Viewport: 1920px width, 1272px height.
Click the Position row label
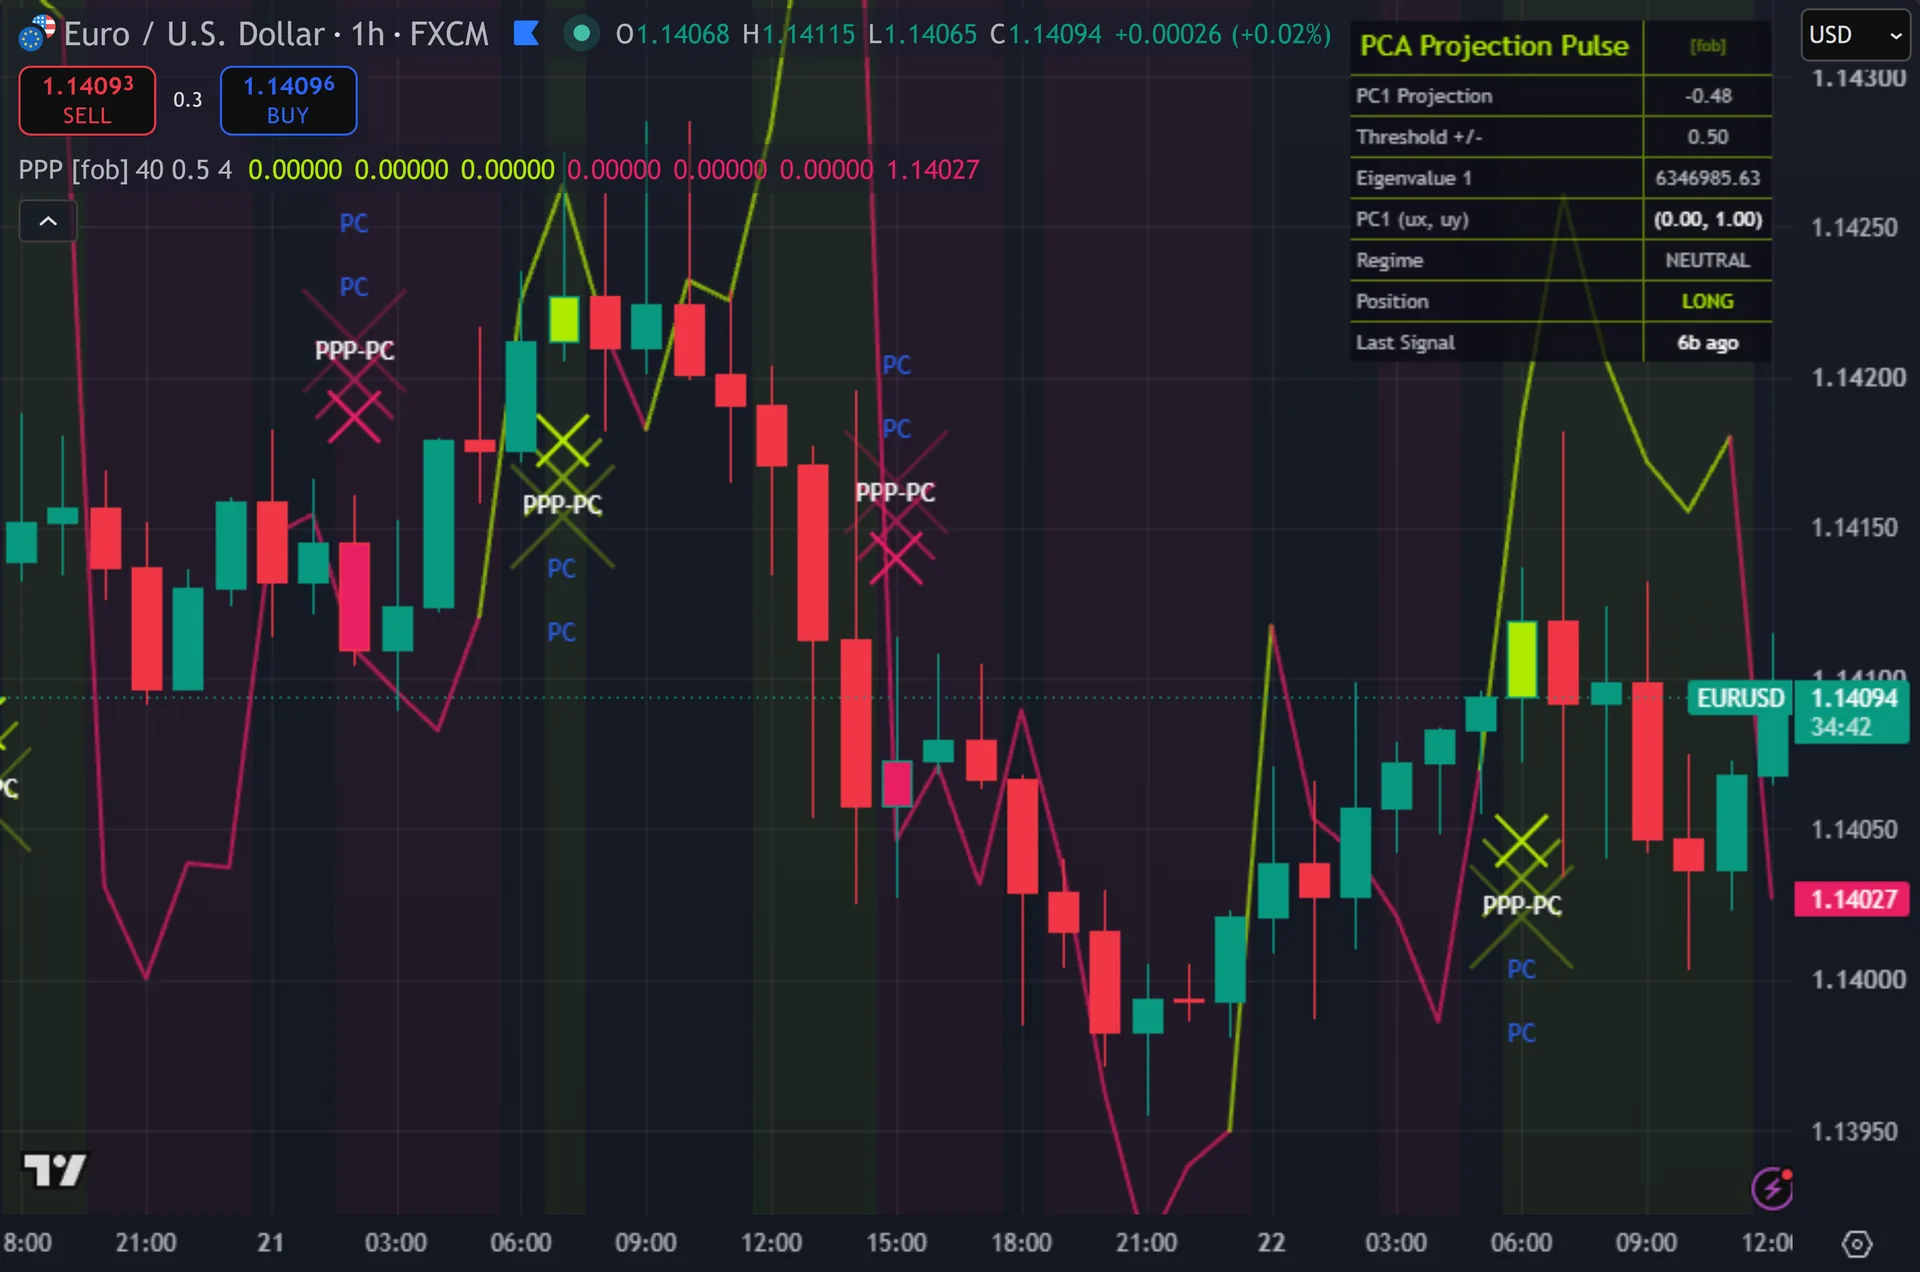click(x=1392, y=301)
